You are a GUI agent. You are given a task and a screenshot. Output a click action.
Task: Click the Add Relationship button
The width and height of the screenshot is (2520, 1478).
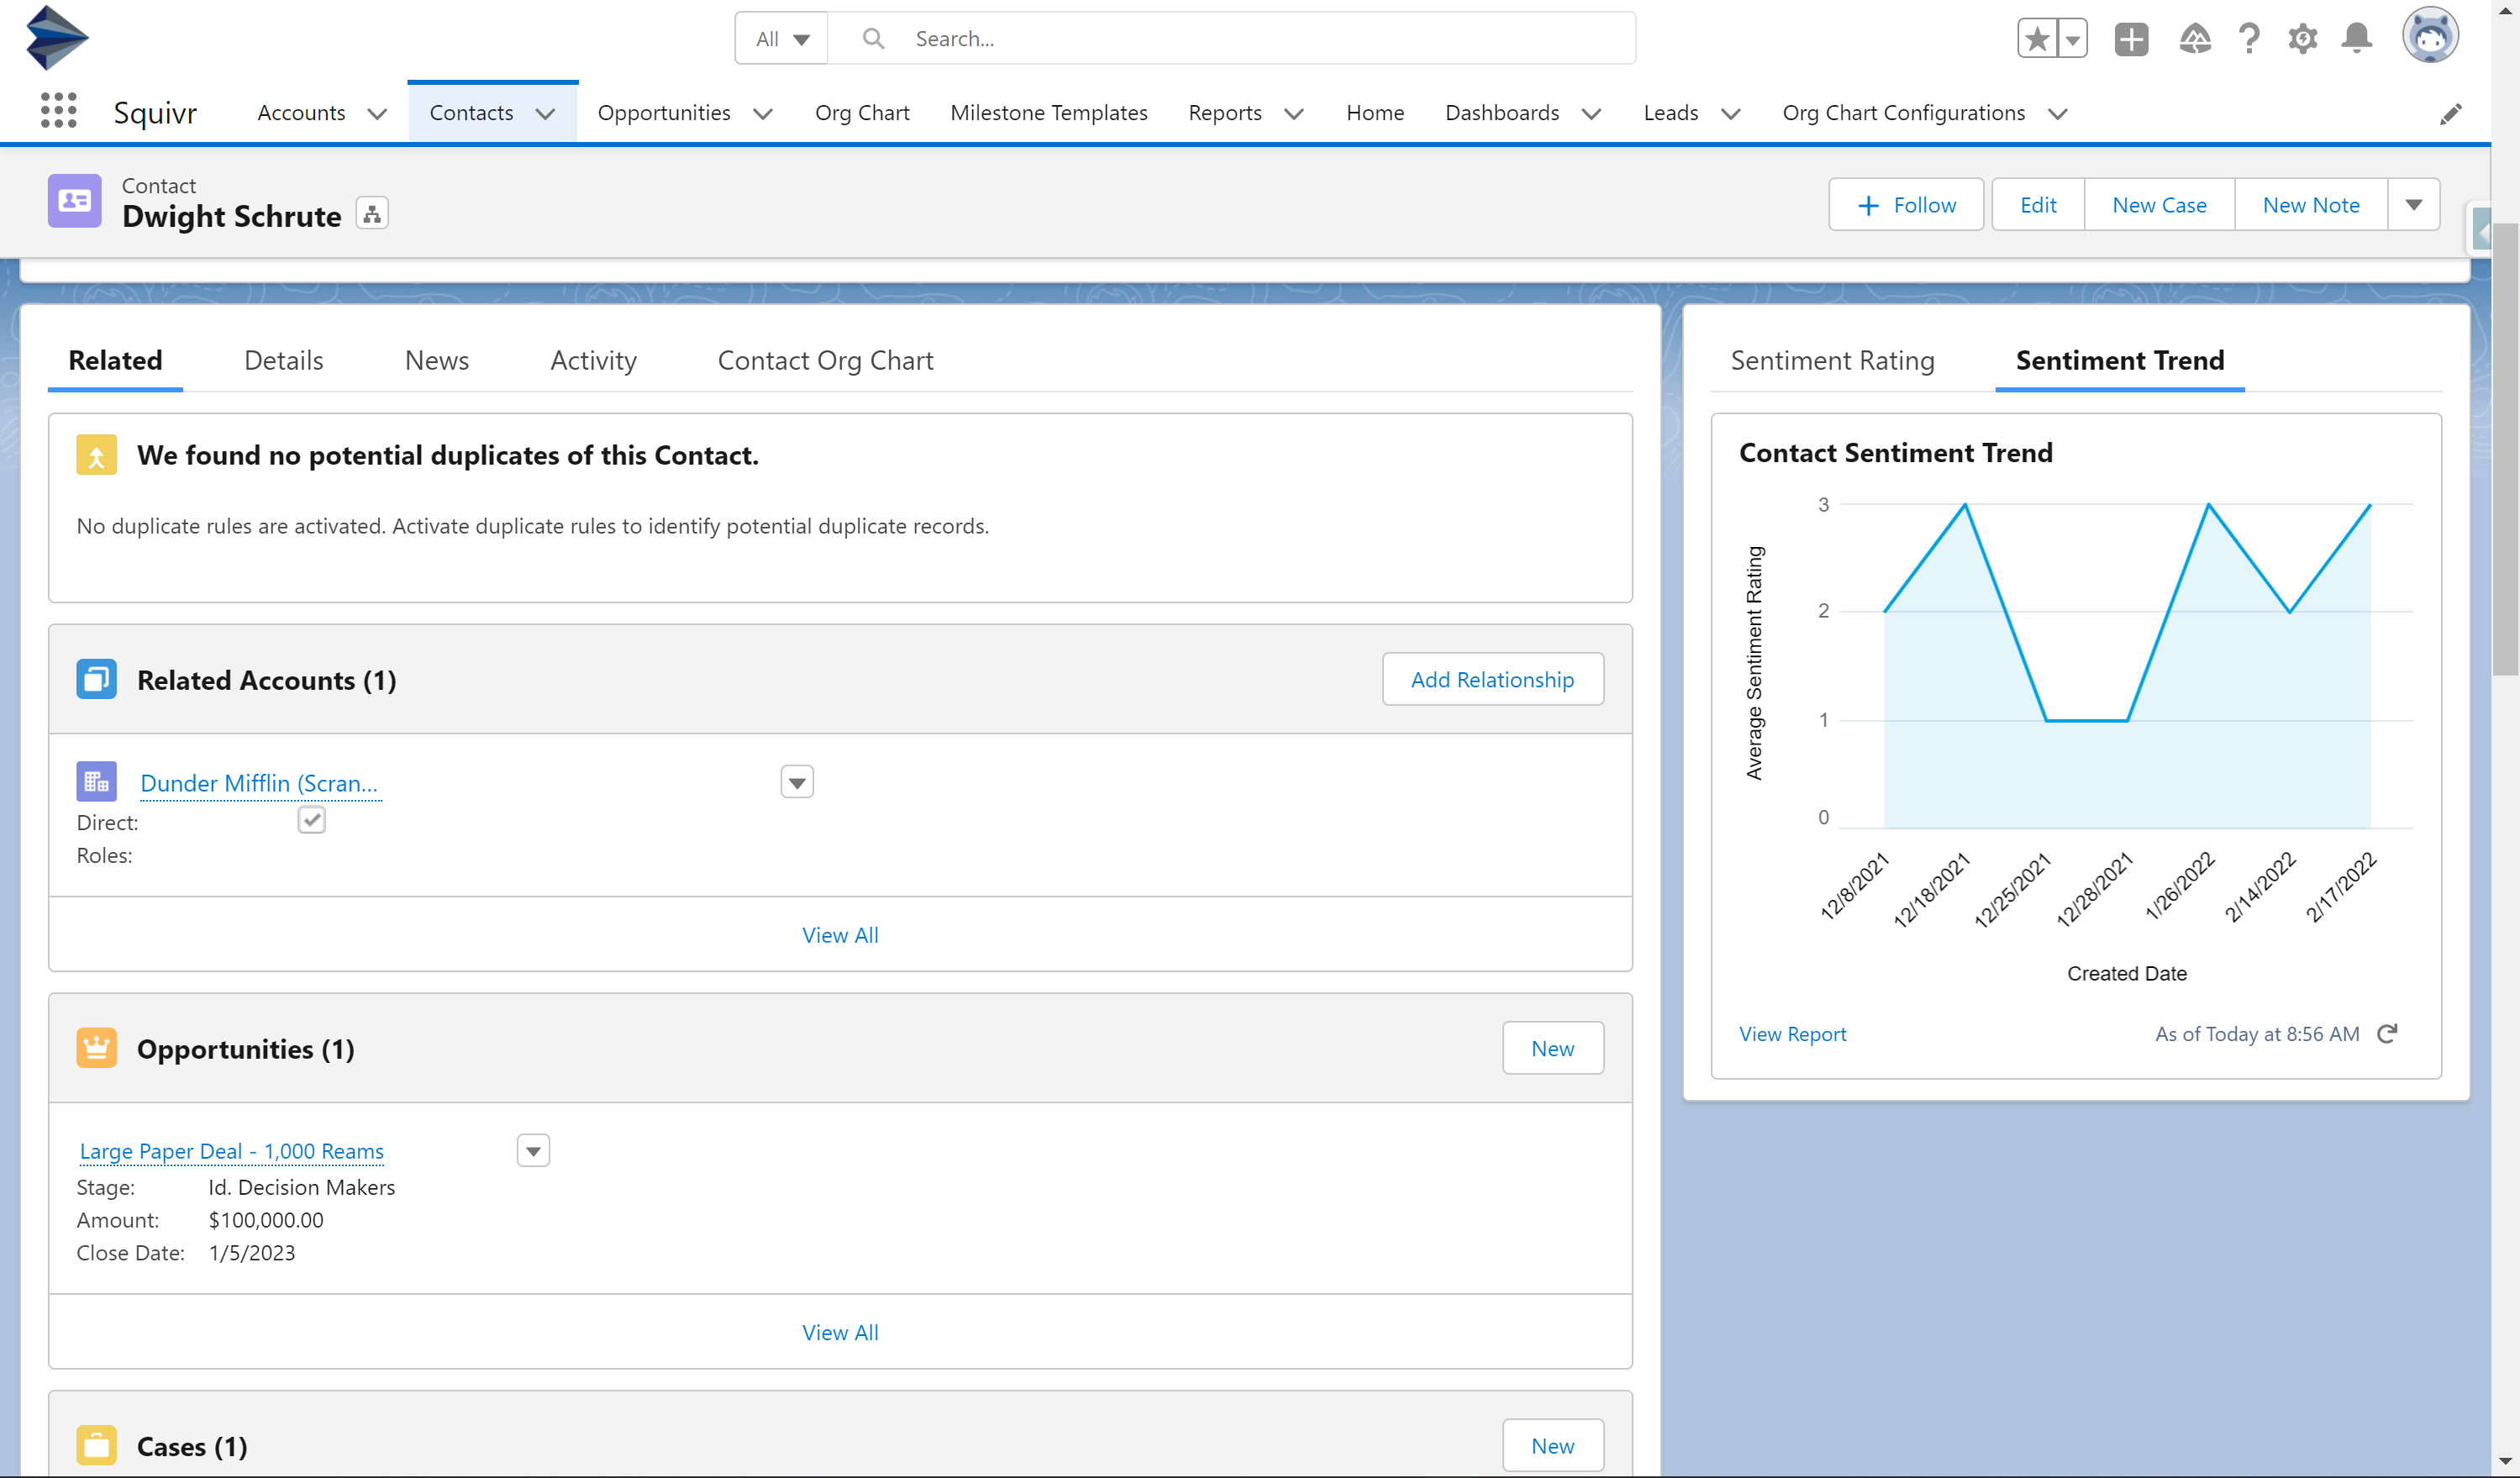tap(1492, 680)
